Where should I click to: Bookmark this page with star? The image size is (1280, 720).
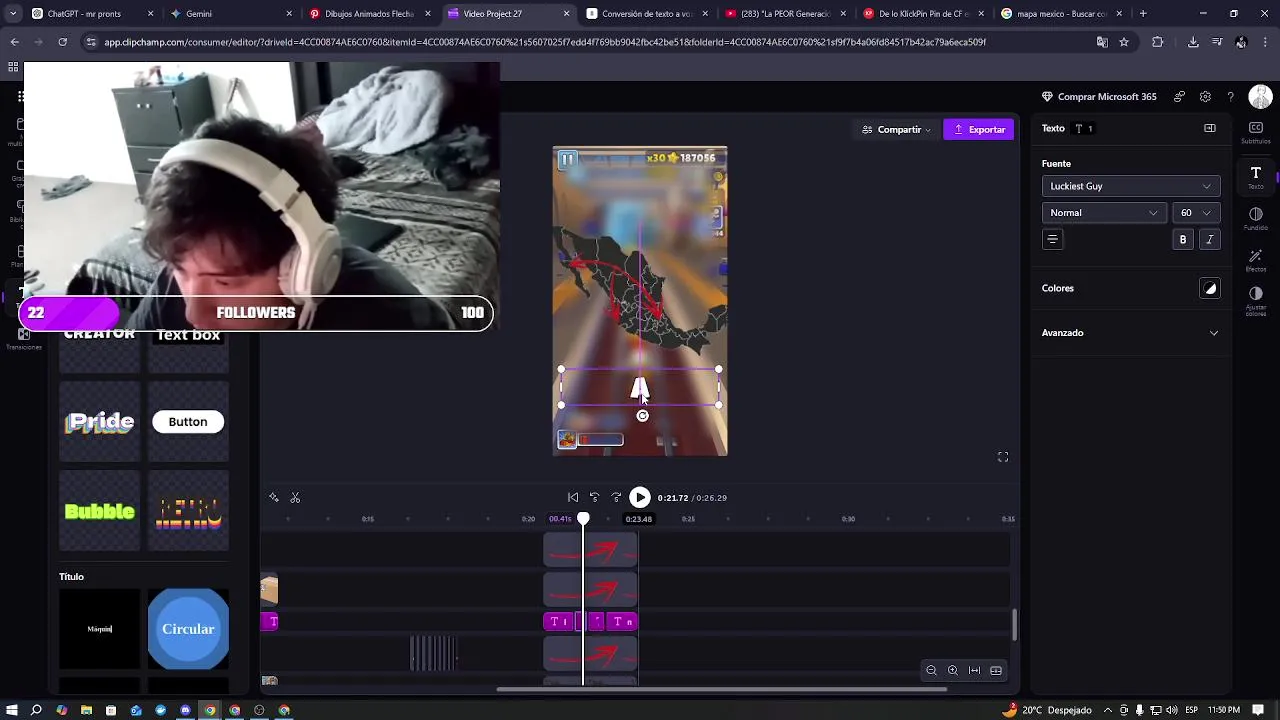click(1124, 42)
